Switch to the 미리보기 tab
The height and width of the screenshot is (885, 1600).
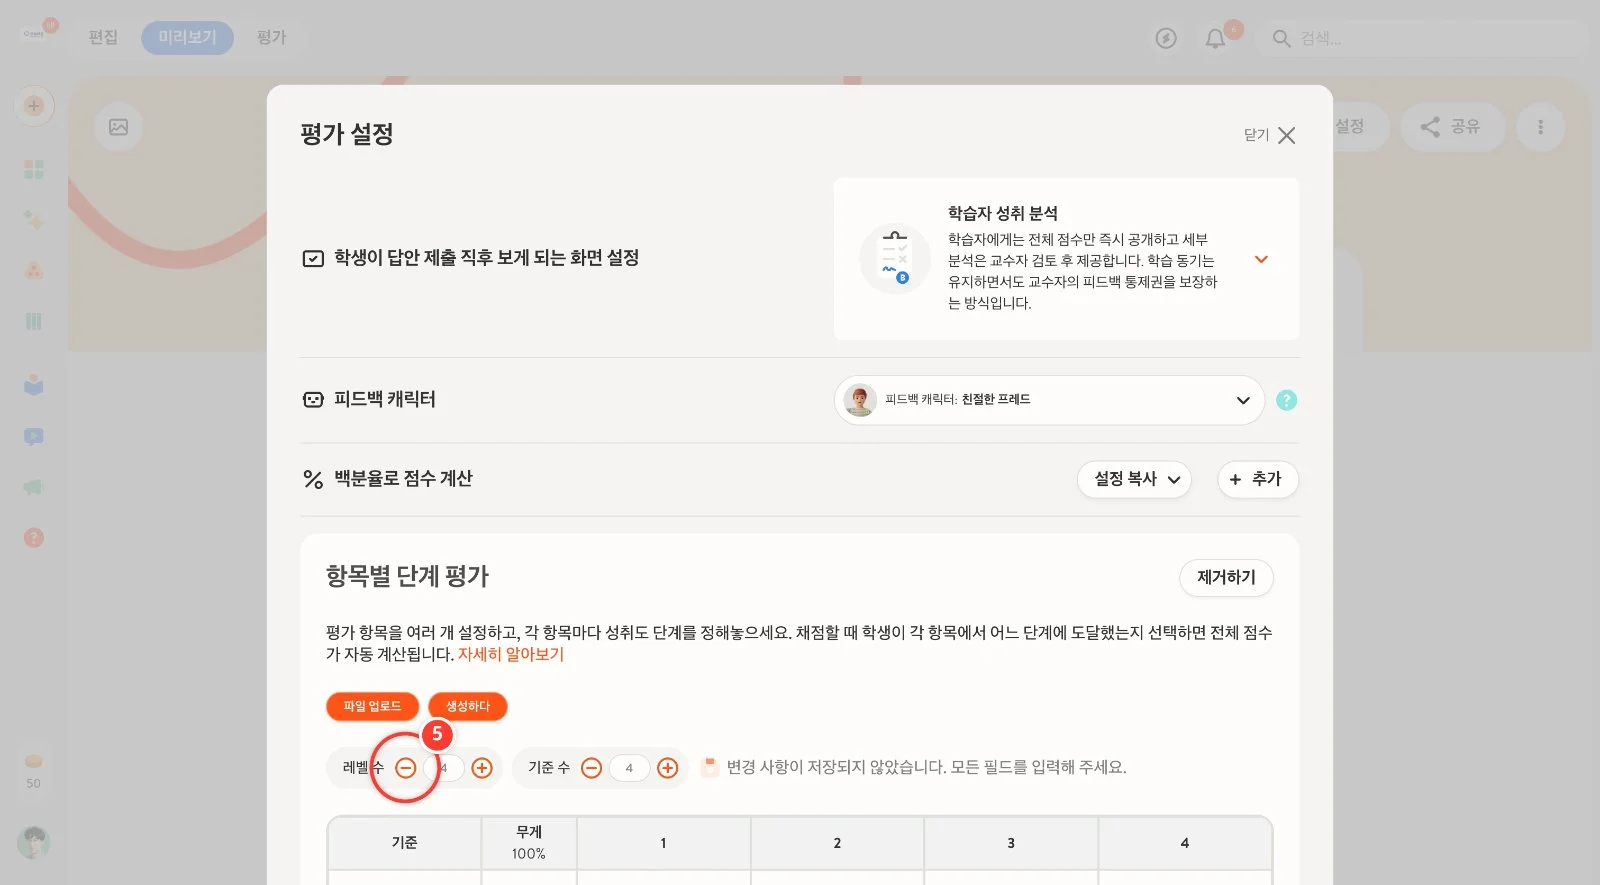(187, 37)
